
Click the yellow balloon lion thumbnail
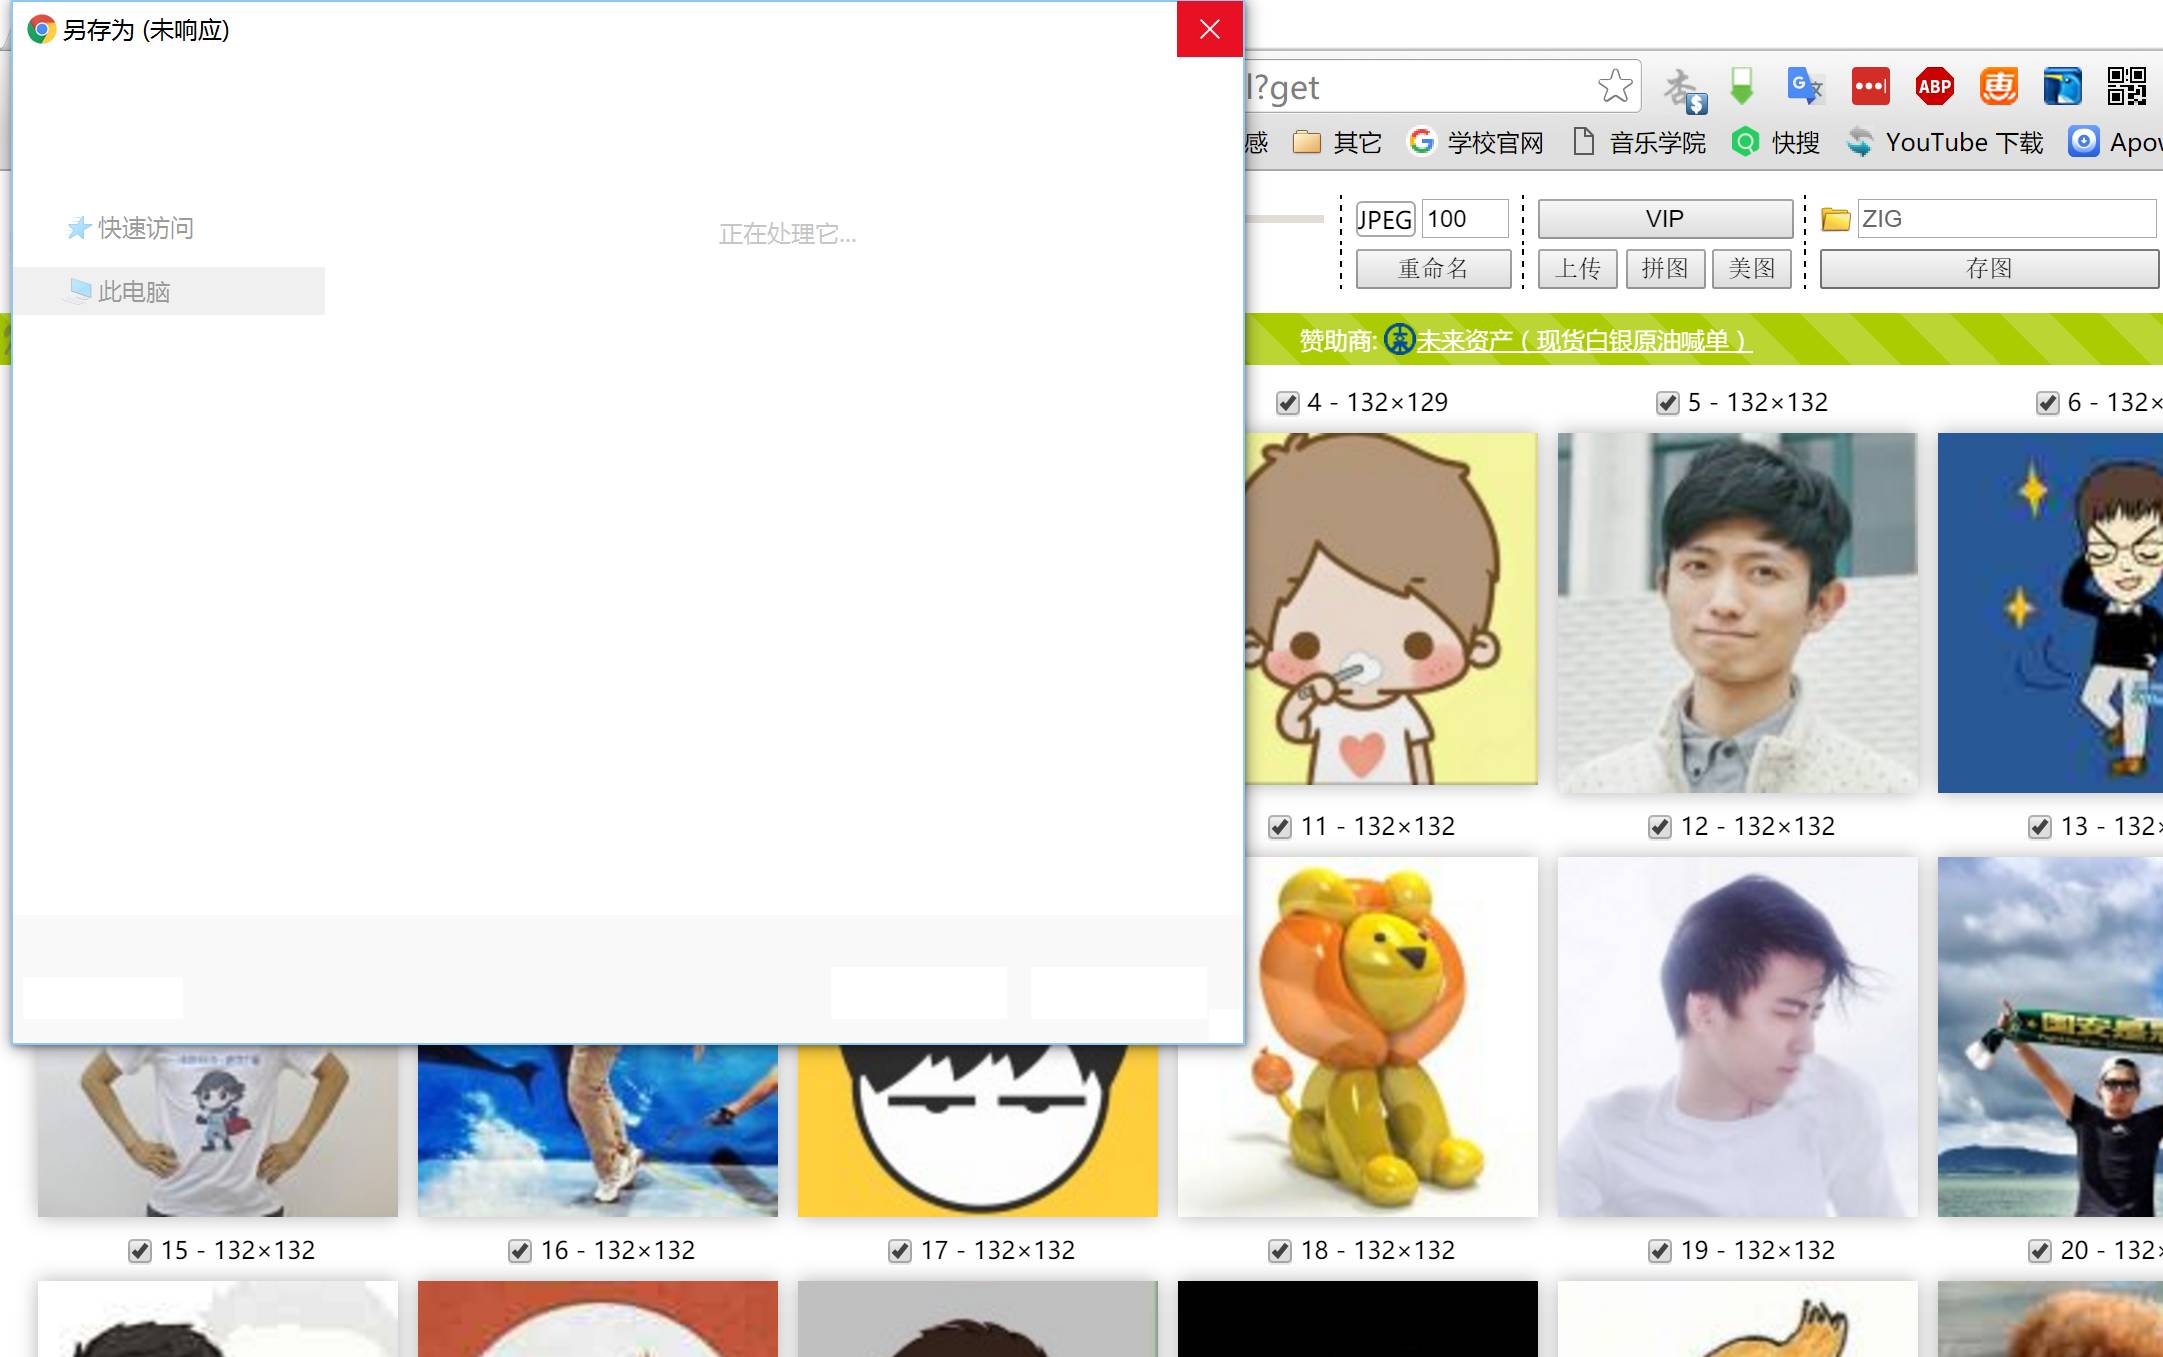[1391, 1036]
